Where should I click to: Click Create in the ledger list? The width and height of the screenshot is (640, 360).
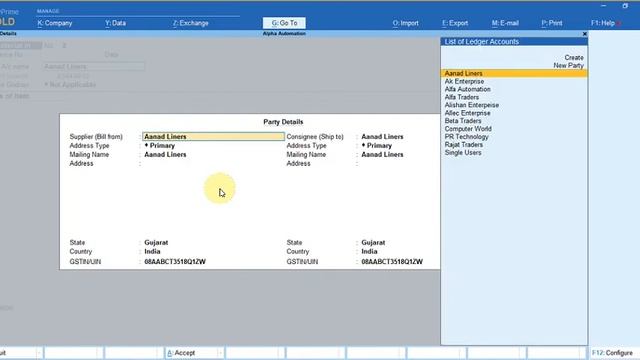574,58
